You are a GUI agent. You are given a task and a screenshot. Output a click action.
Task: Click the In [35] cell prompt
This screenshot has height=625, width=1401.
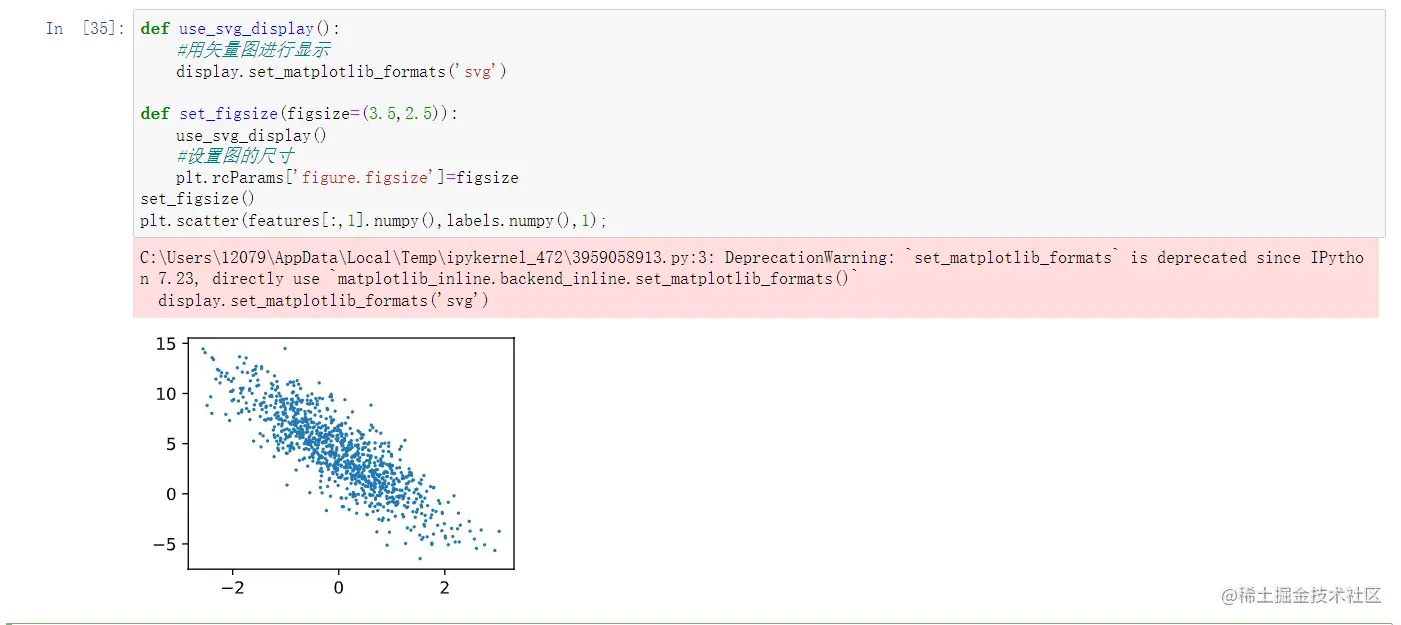tap(85, 29)
